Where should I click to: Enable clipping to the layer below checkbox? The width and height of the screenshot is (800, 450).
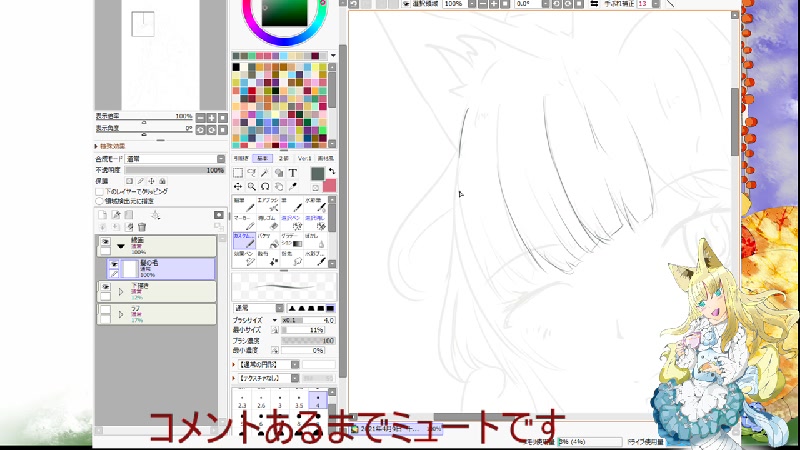pyautogui.click(x=100, y=190)
